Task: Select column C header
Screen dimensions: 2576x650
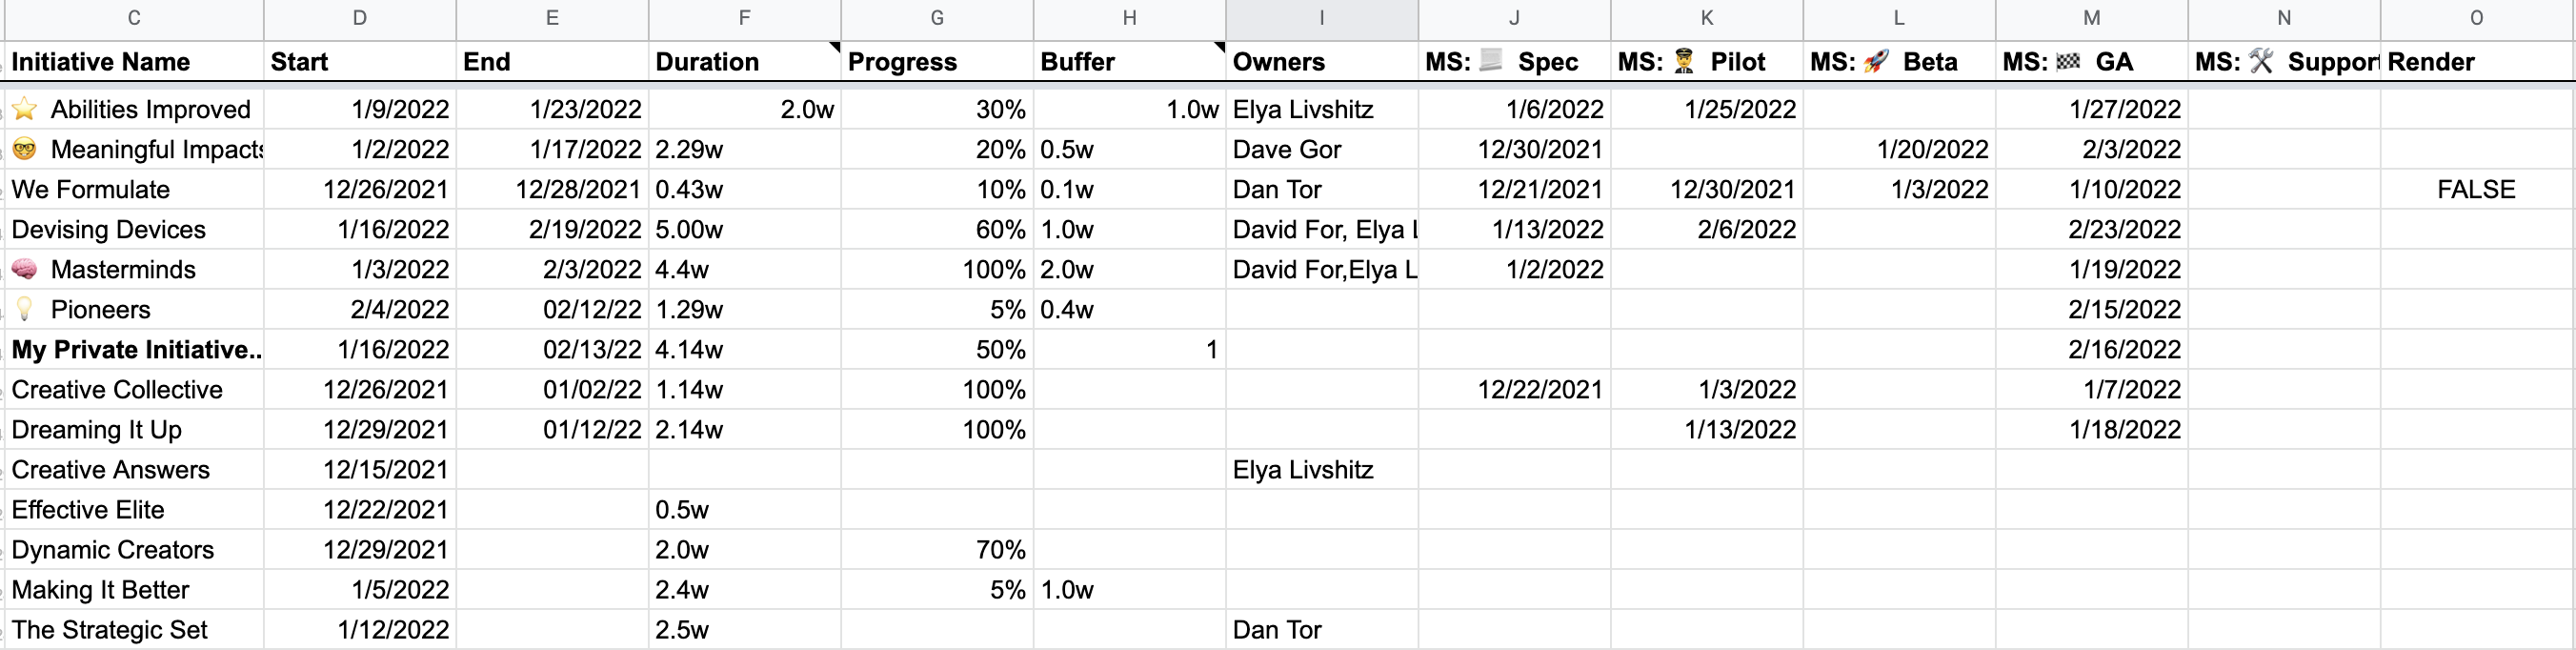Action: [x=134, y=18]
